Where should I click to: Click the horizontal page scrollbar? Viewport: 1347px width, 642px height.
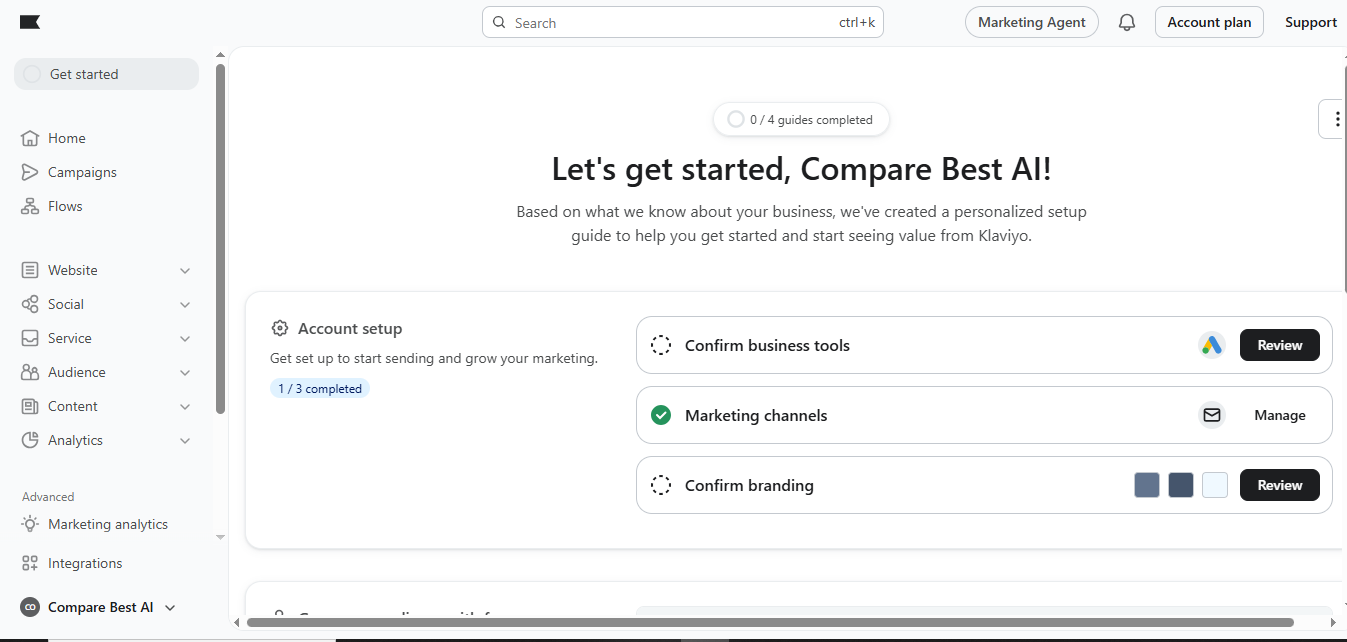[770, 622]
